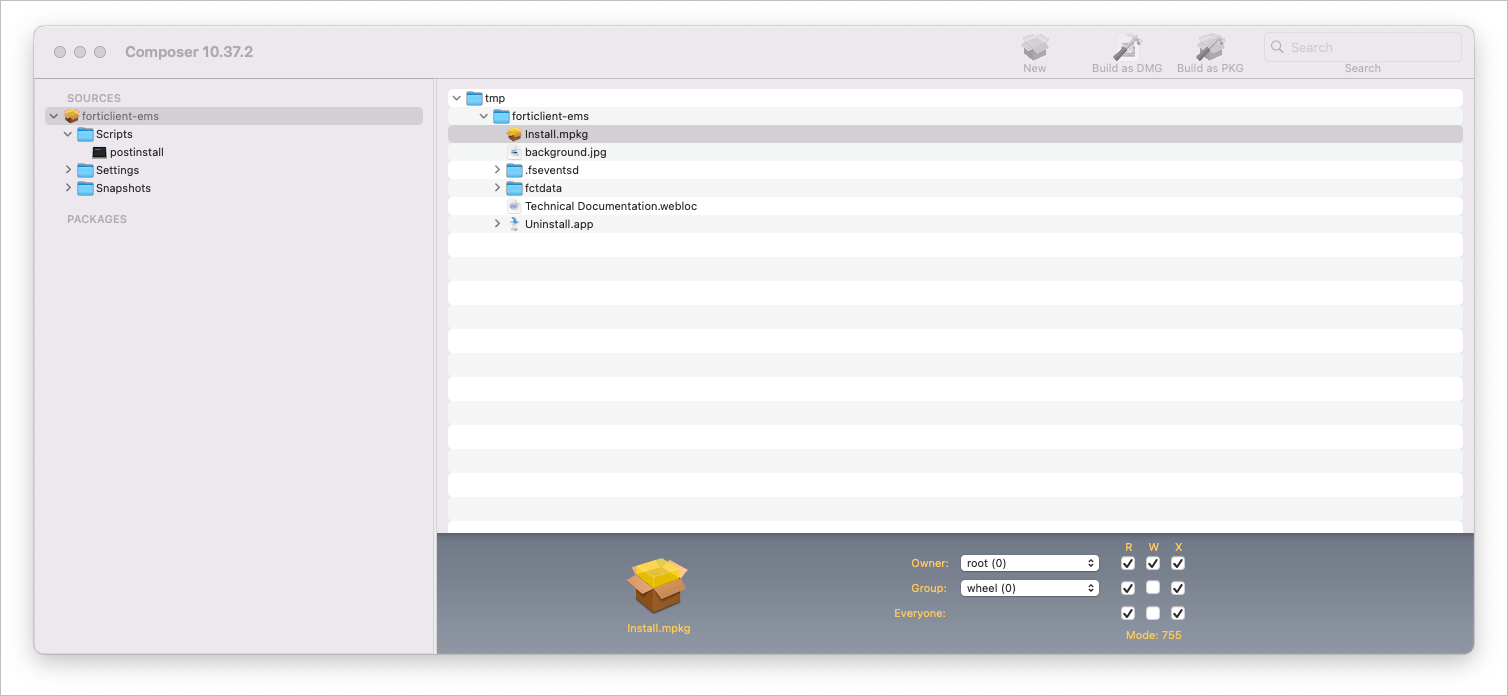Viewport: 1508px width, 696px height.
Task: Click the Scripts label in sidebar
Action: tap(114, 134)
